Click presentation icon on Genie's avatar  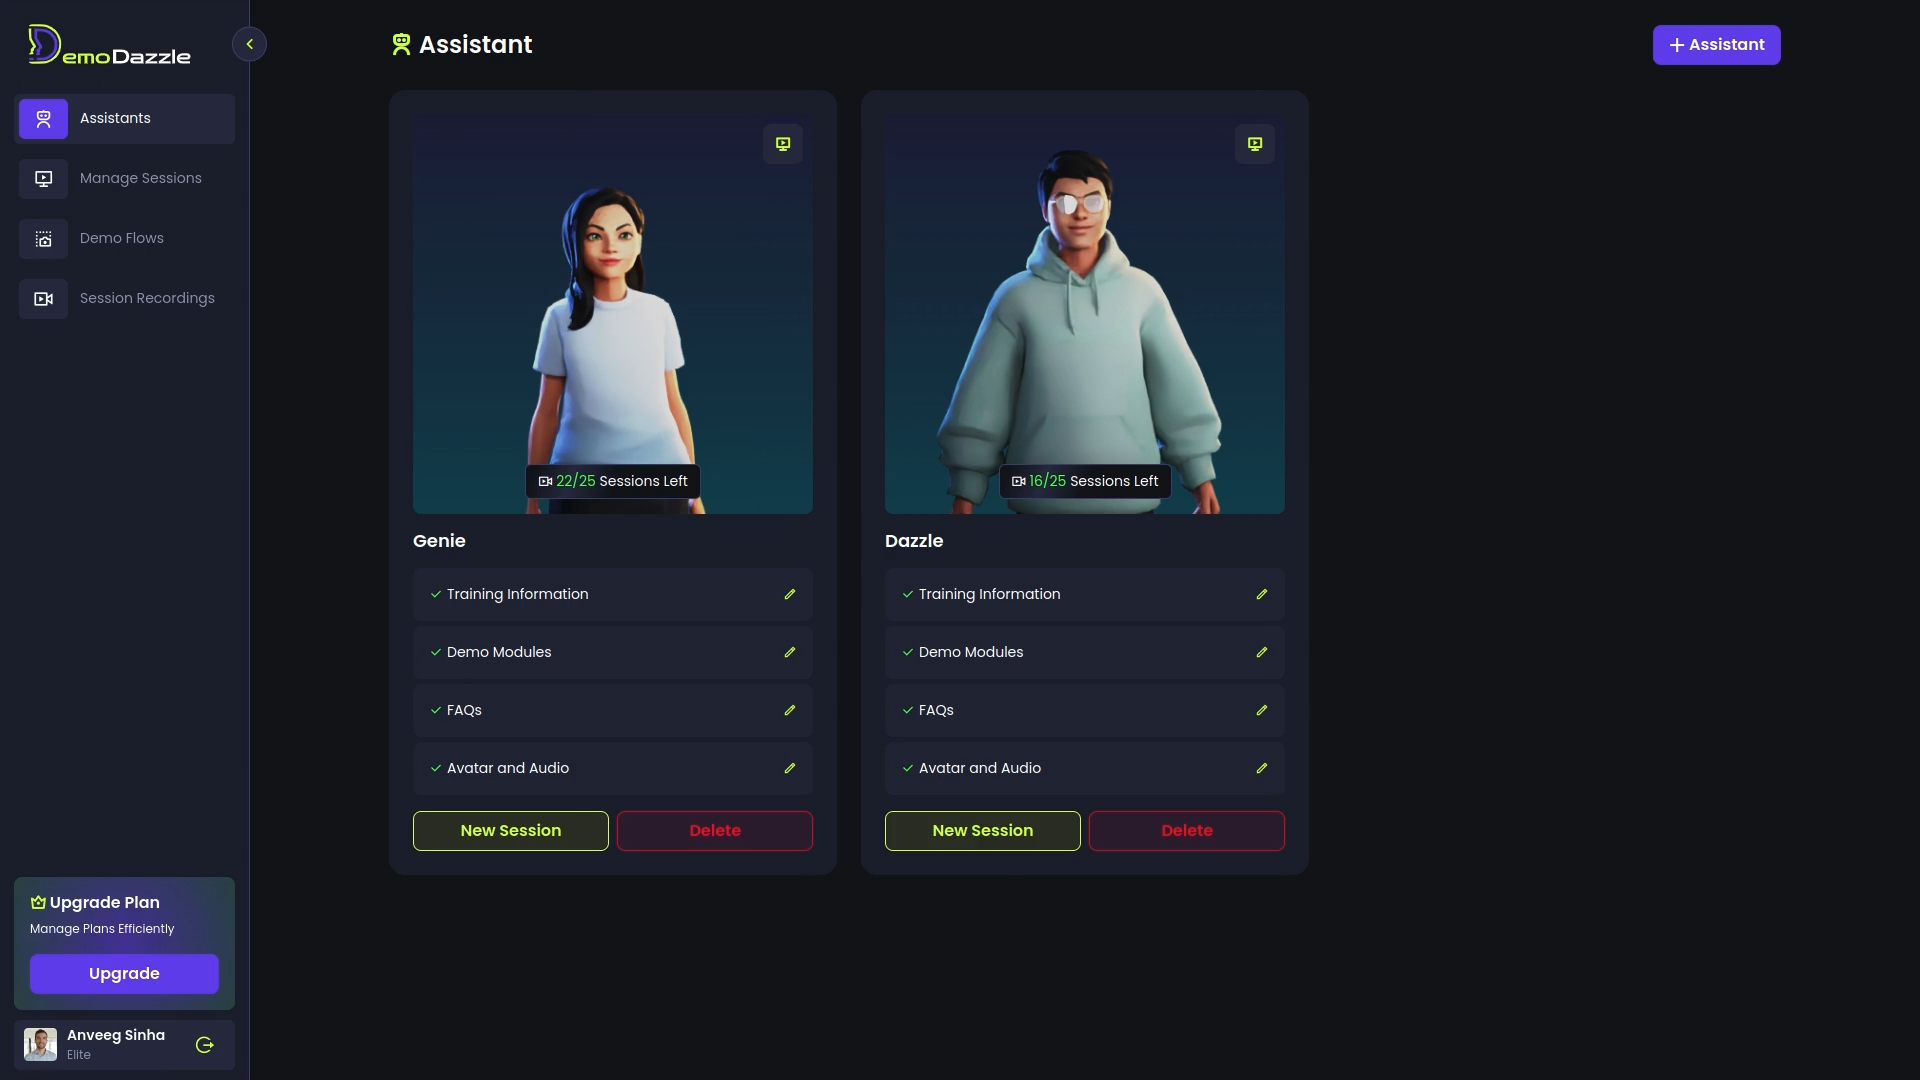[x=783, y=144]
